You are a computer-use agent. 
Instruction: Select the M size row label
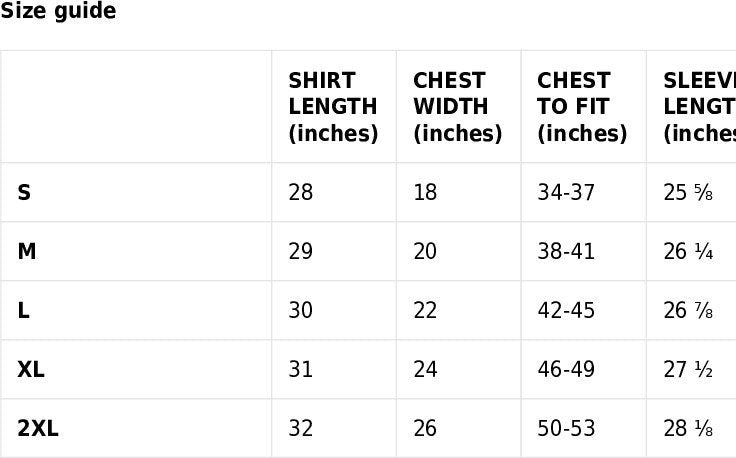click(27, 251)
